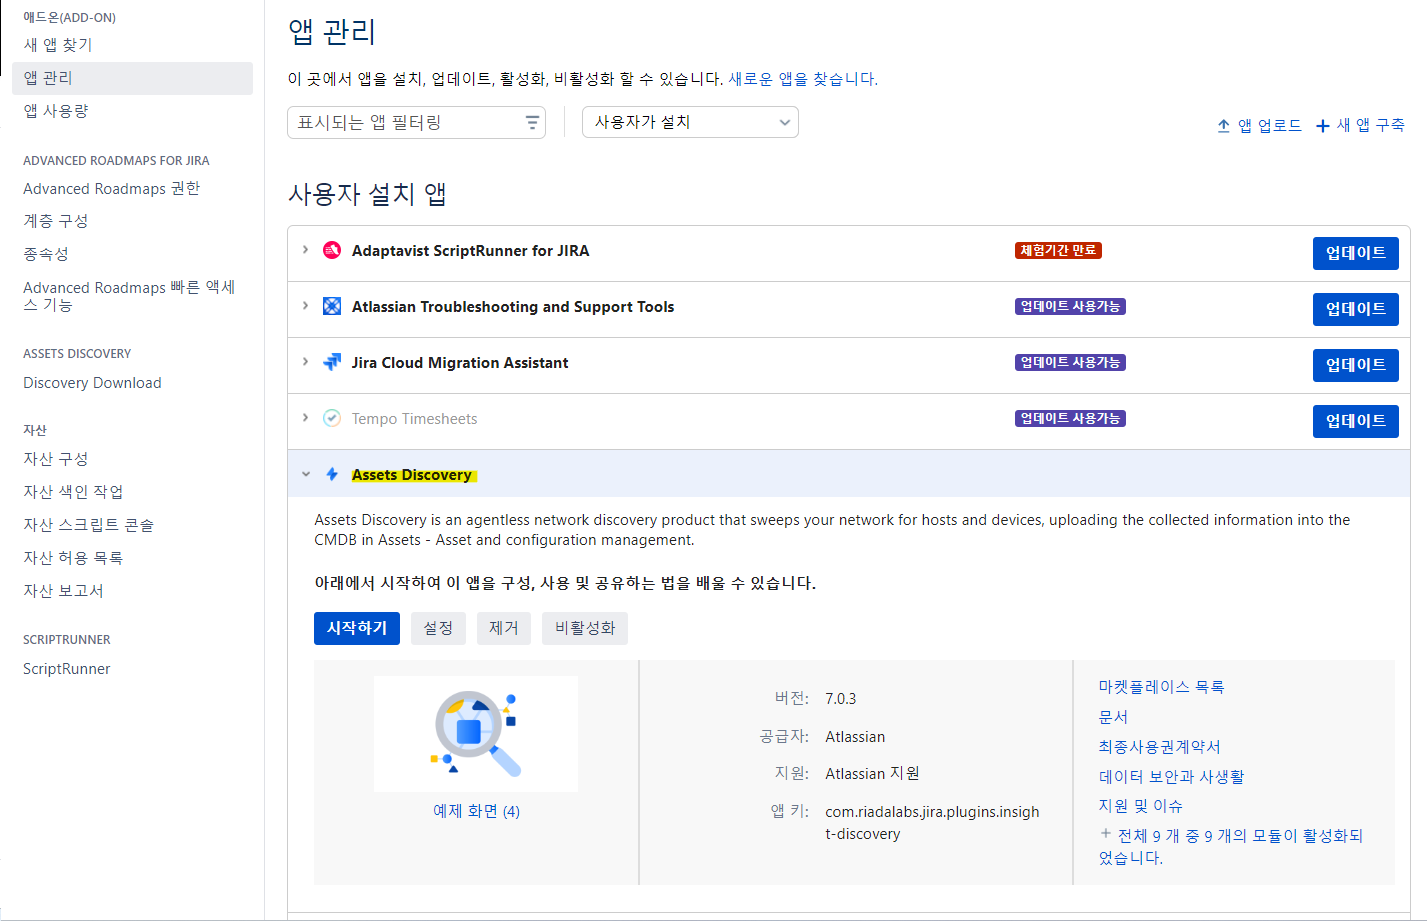
Task: Open the 문서 link
Action: 1113,717
